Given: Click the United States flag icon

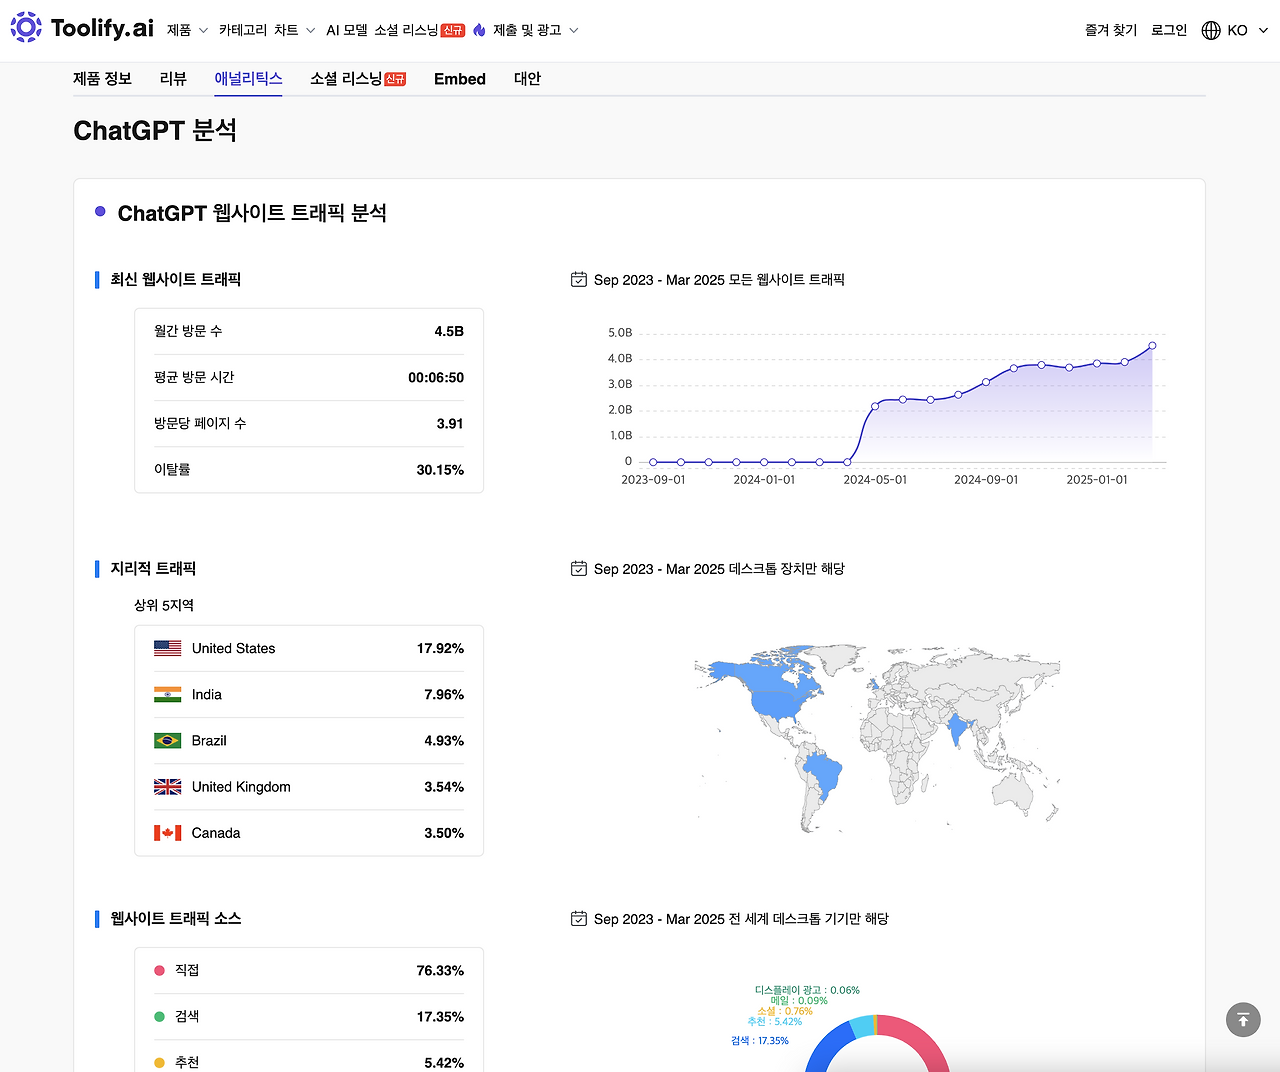Looking at the screenshot, I should tap(167, 647).
